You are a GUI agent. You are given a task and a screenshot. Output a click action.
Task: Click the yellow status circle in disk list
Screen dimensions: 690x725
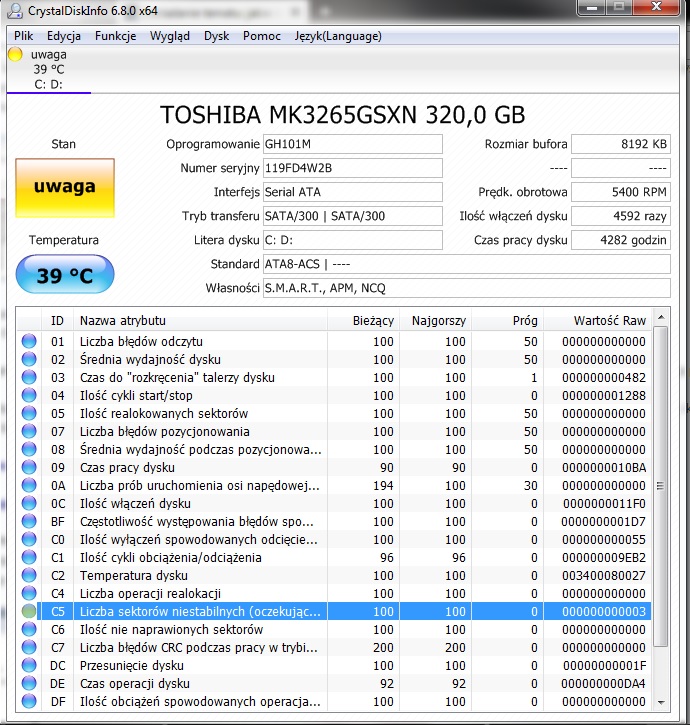click(15, 54)
